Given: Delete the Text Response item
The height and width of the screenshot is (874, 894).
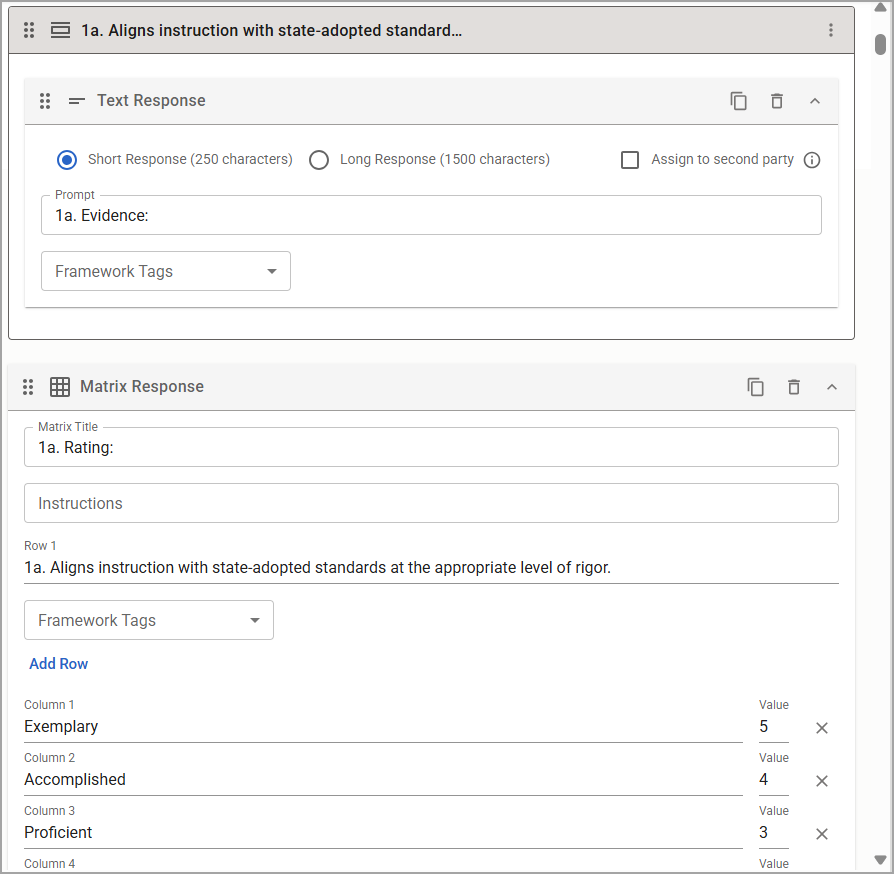Looking at the screenshot, I should click(777, 101).
